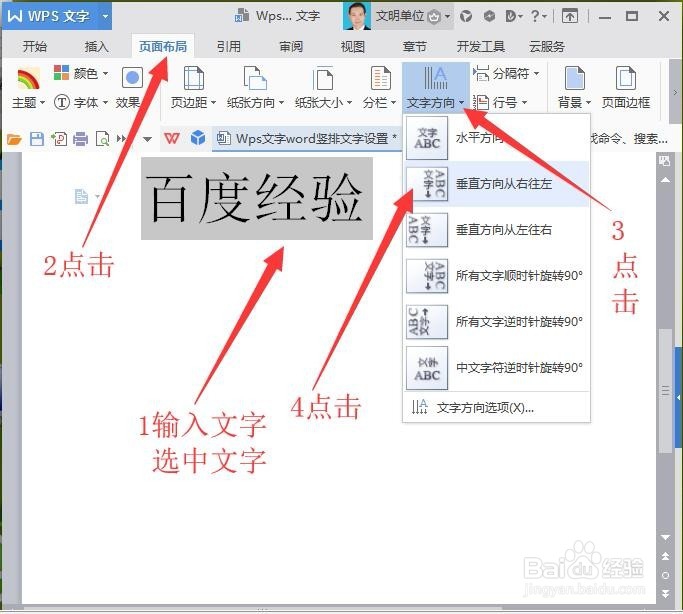Click the hexagon icon in title bar
Image resolution: width=683 pixels, height=614 pixels.
click(x=490, y=16)
